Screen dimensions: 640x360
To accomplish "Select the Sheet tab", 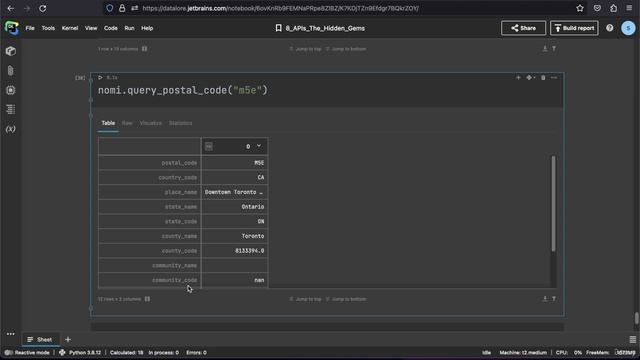I will click(40, 339).
